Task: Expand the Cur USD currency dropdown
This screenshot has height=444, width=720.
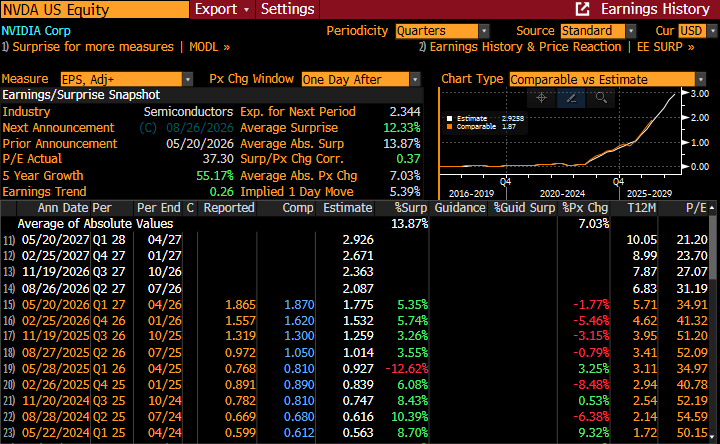Action: pyautogui.click(x=712, y=31)
